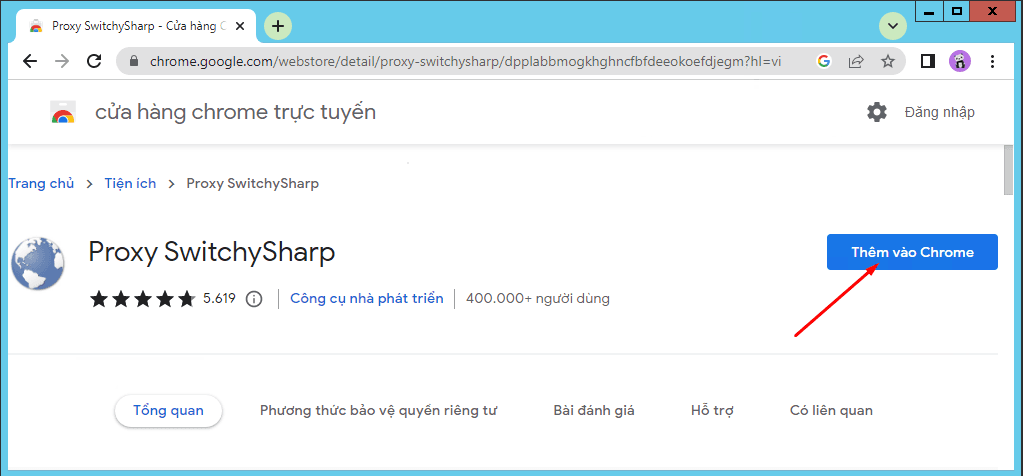This screenshot has width=1023, height=476.
Task: Go back with the browser back arrow
Action: [30, 61]
